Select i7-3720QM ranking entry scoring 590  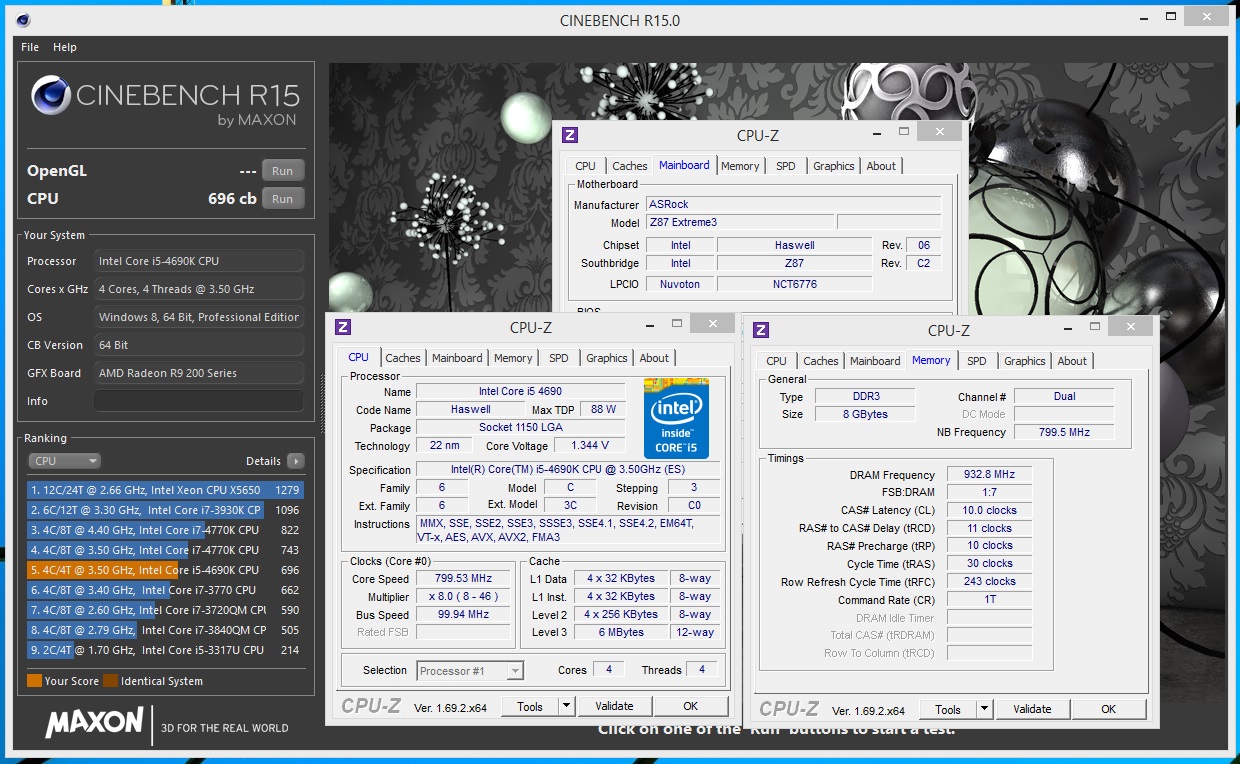pos(165,610)
